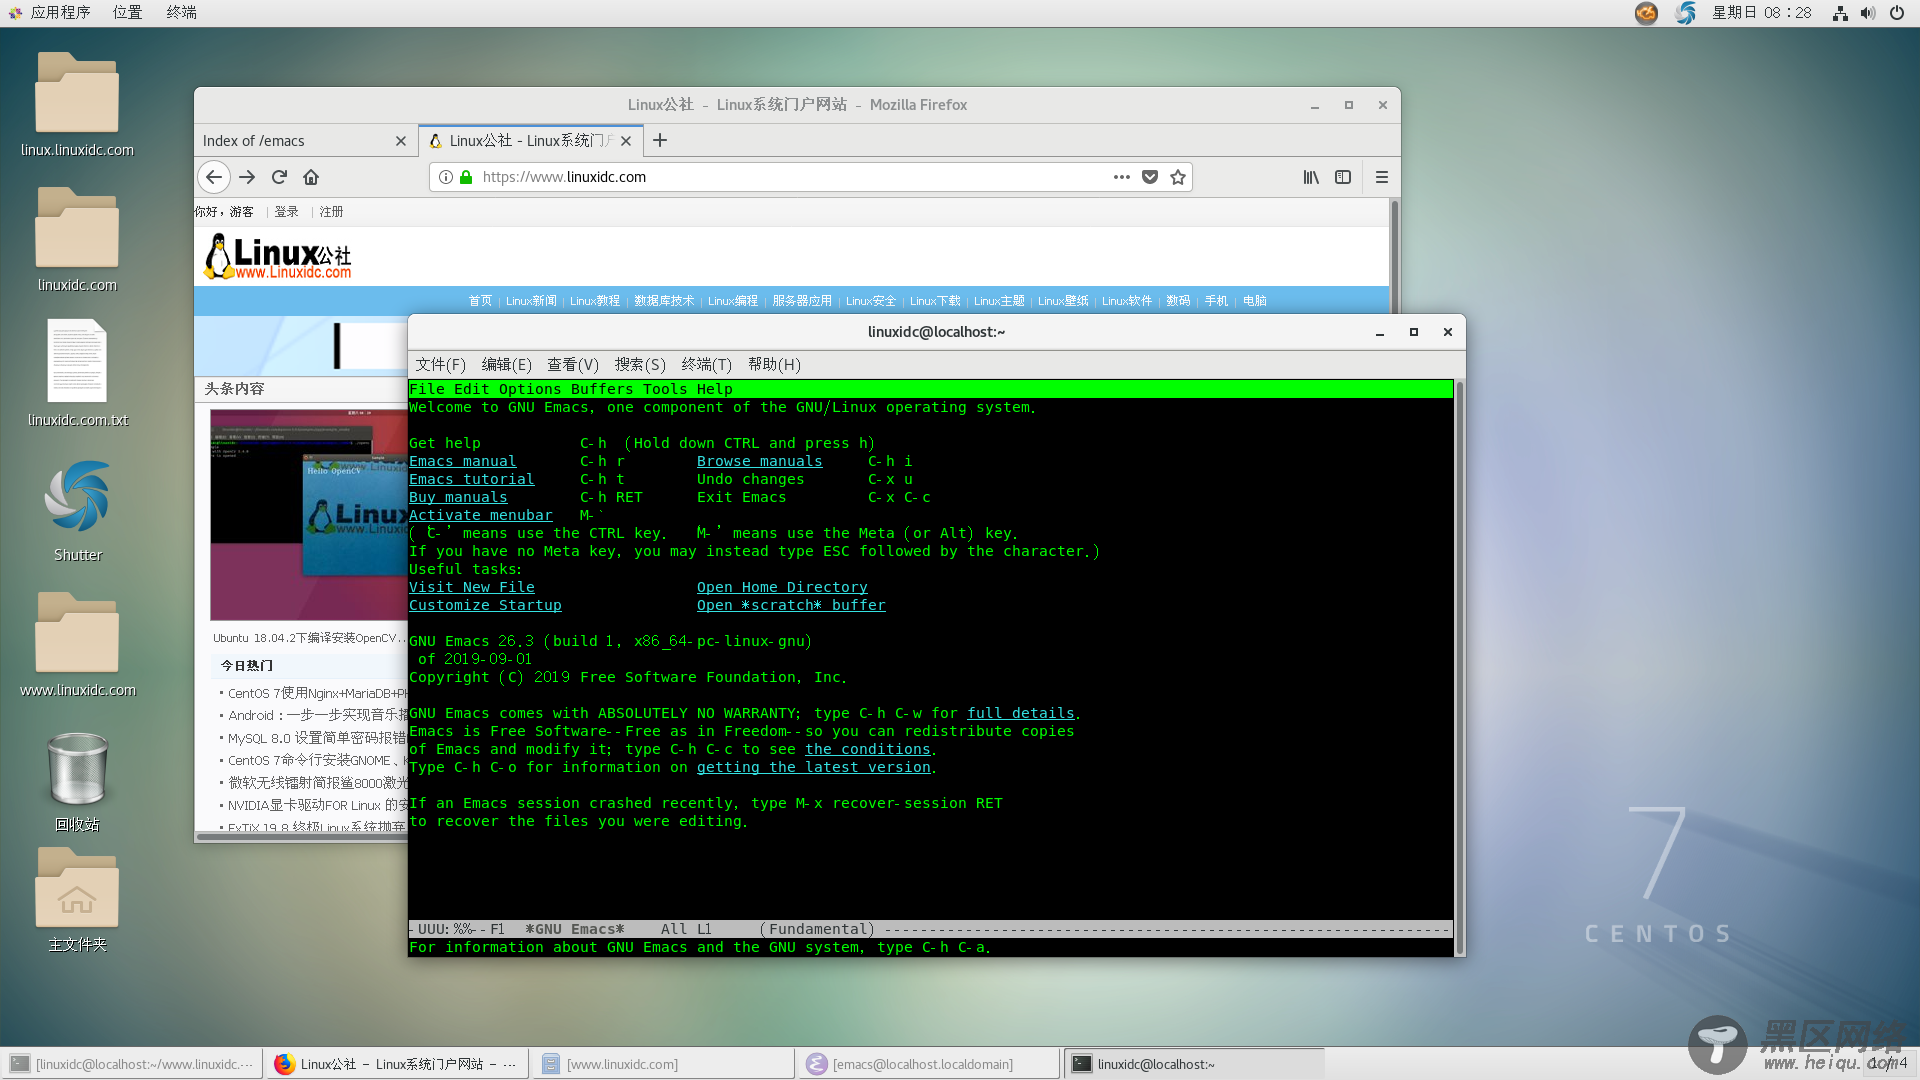Open Linux教程 in site navigation bar
The height and width of the screenshot is (1080, 1920).
coord(595,301)
